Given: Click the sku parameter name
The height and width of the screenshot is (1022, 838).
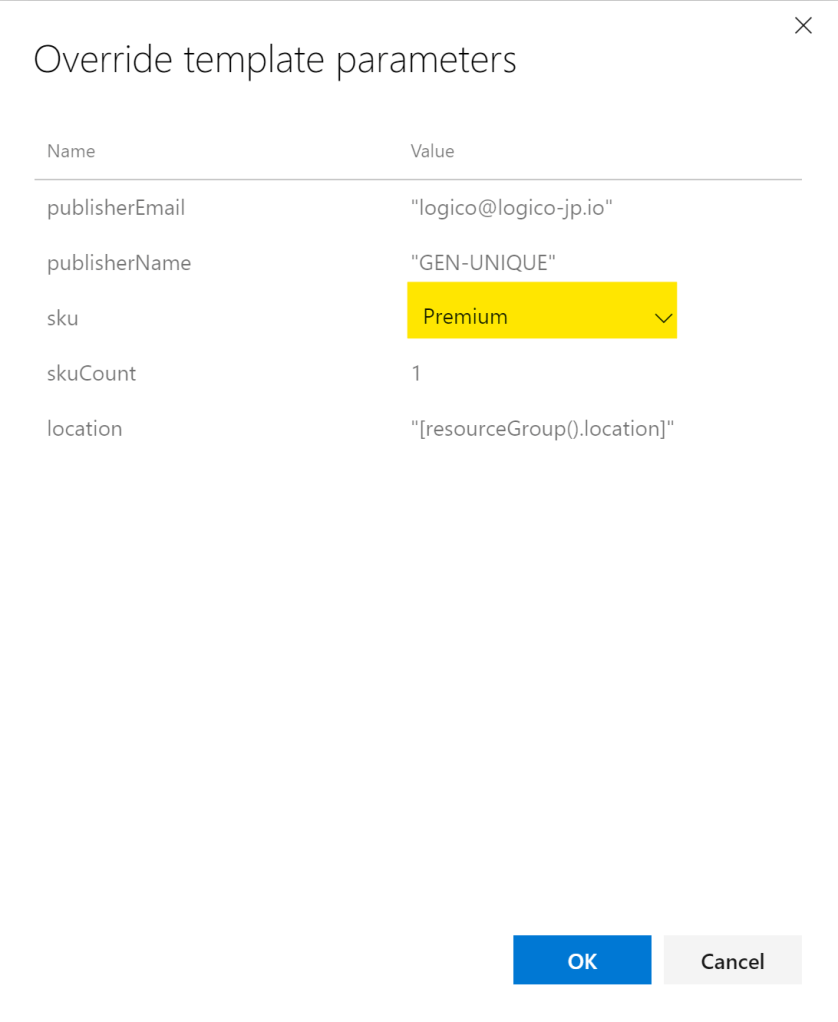Looking at the screenshot, I should click(x=62, y=318).
